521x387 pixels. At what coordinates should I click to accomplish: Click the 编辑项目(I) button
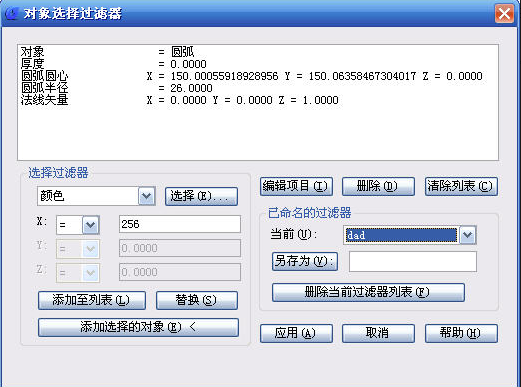(296, 186)
